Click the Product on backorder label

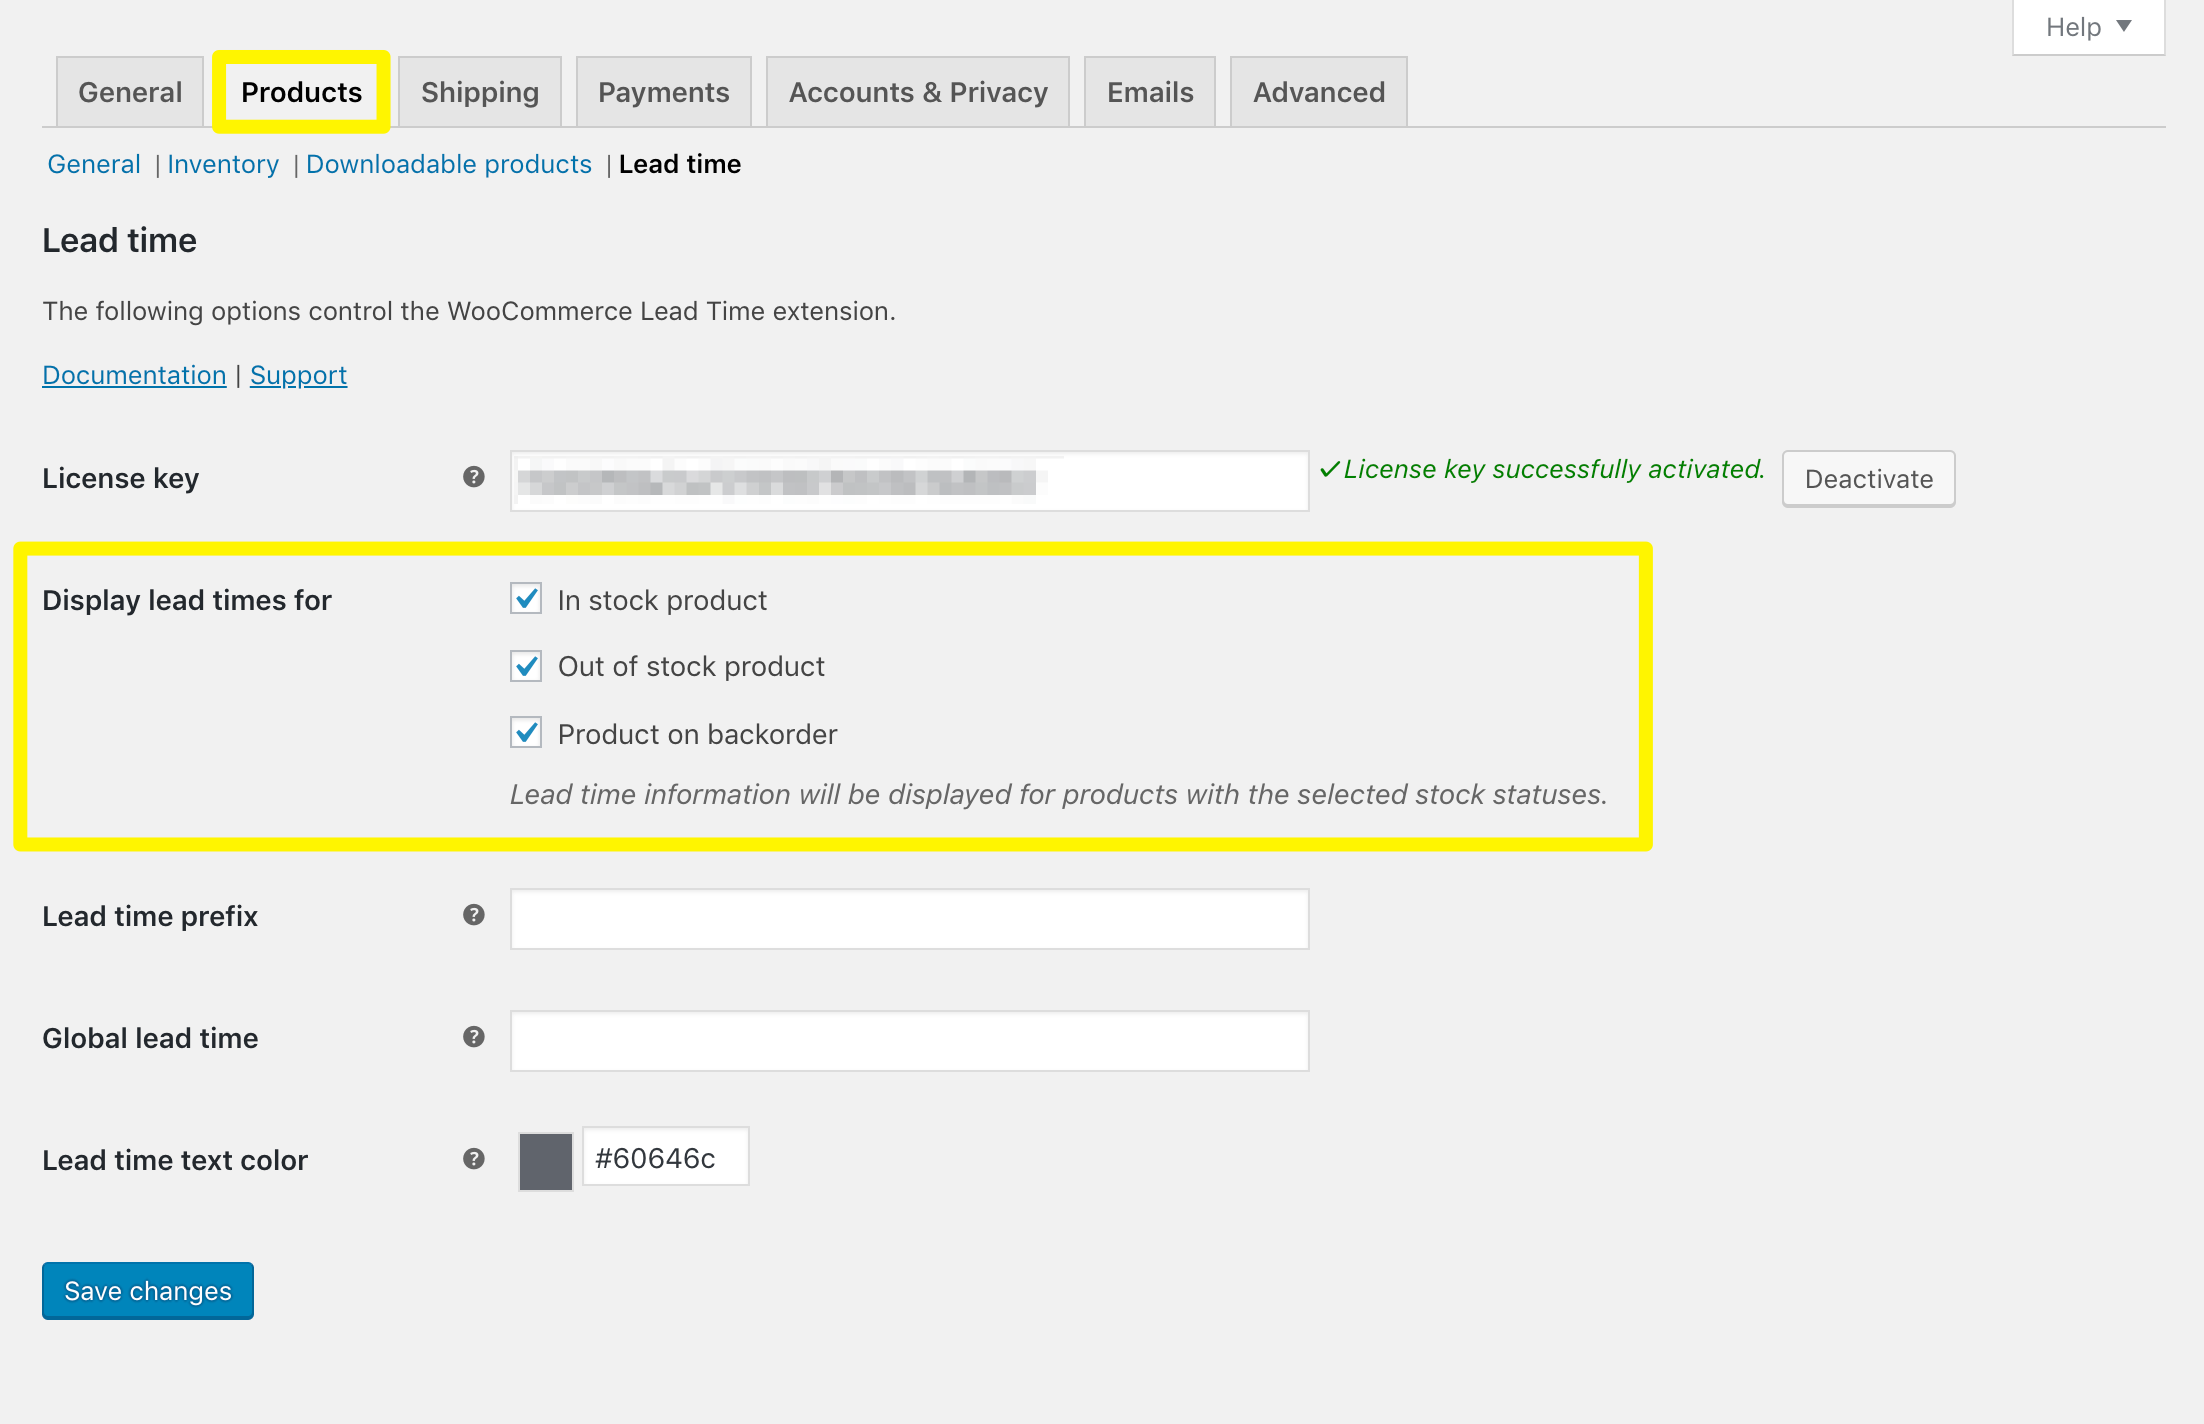(x=697, y=734)
